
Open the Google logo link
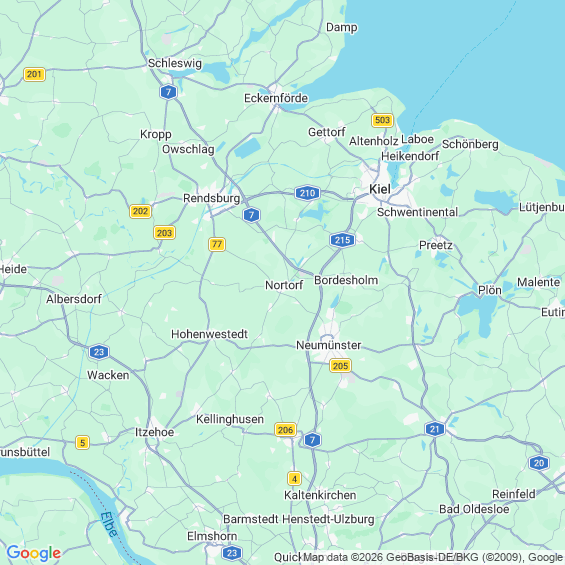[x=34, y=553]
